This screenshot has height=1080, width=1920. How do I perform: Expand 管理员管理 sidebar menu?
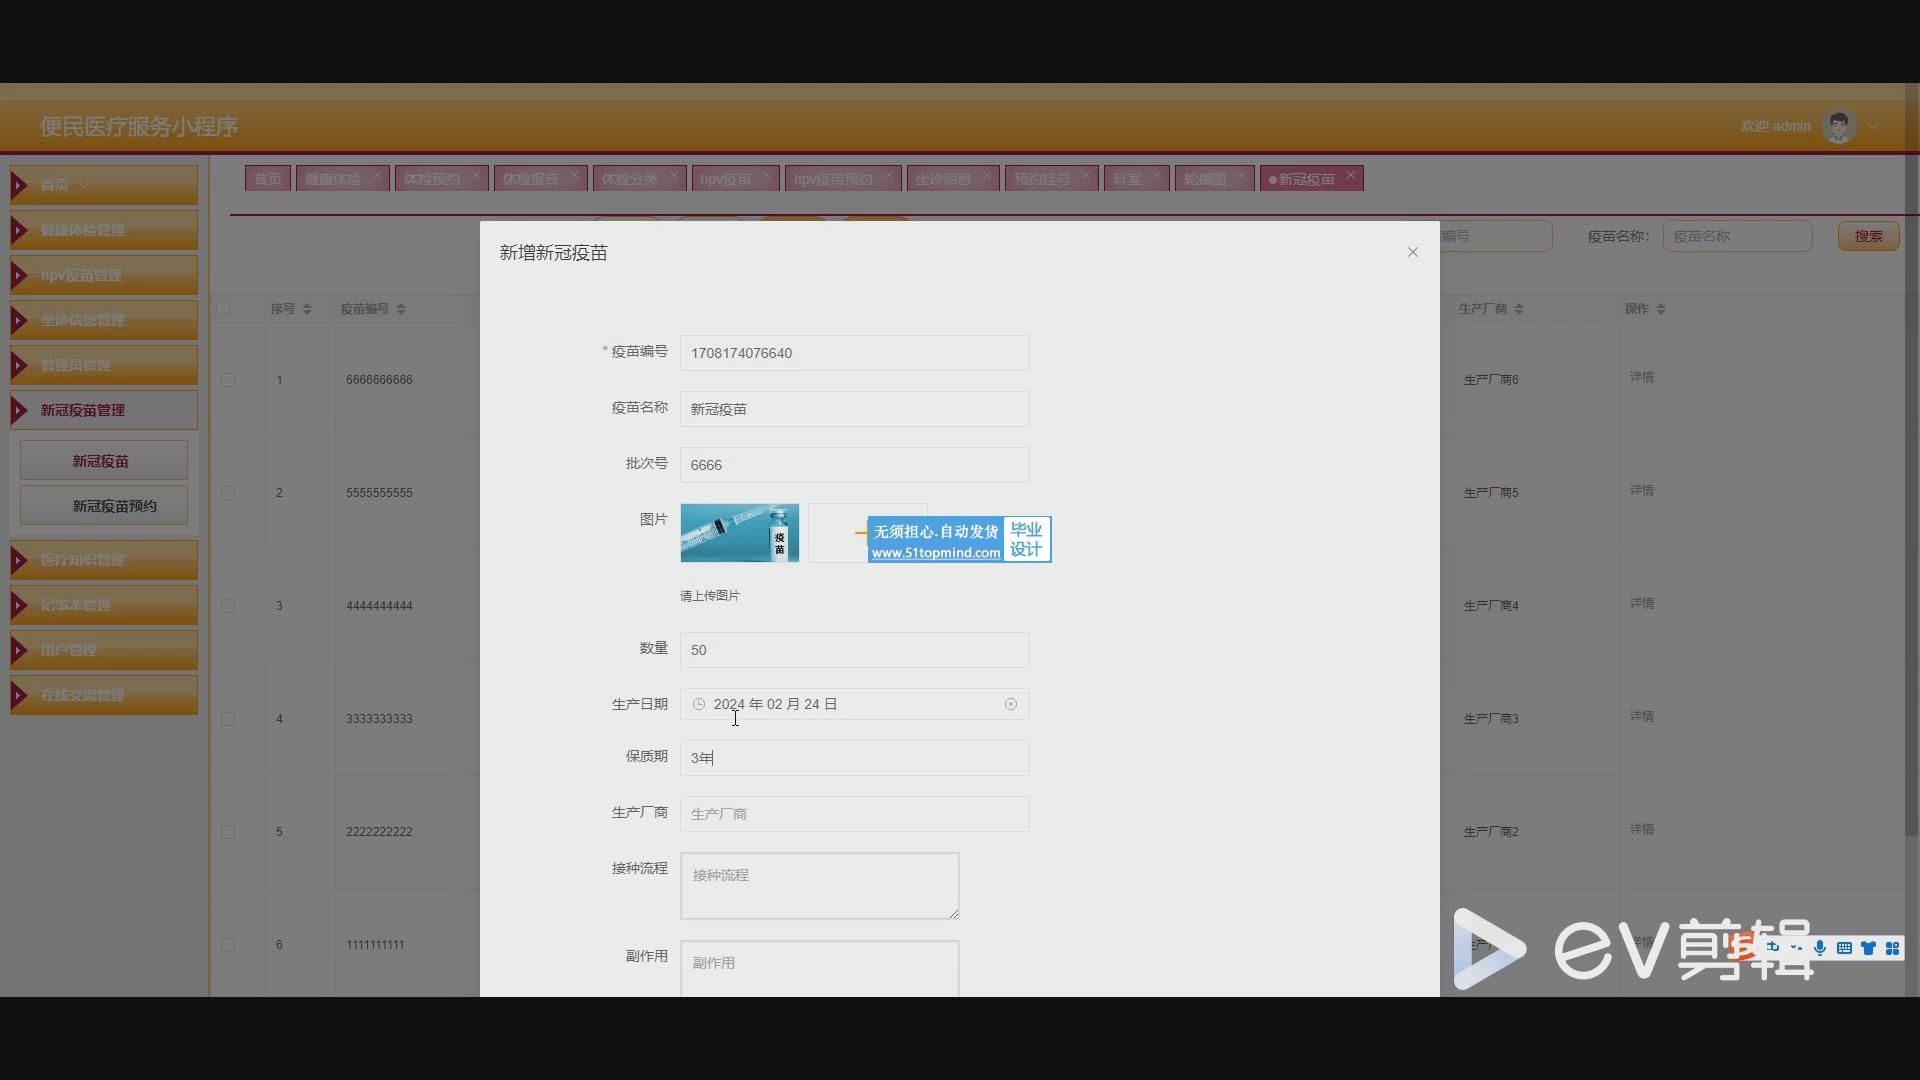pyautogui.click(x=104, y=365)
